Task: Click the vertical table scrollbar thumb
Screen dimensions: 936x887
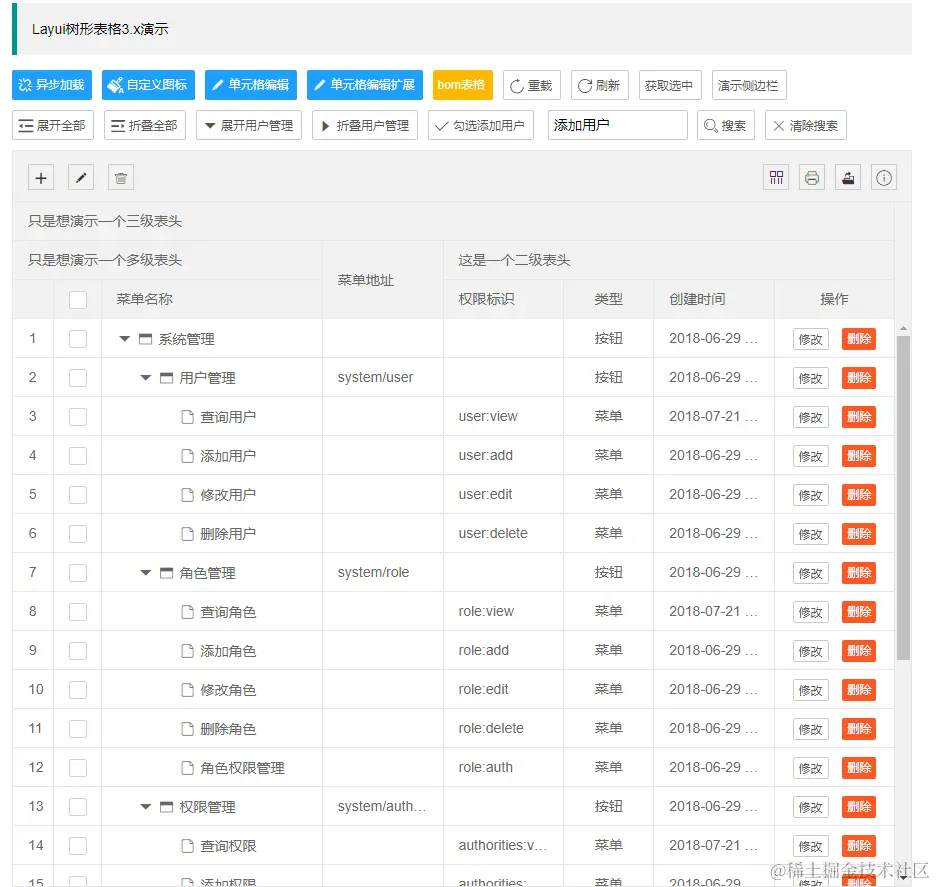Action: coord(903,498)
